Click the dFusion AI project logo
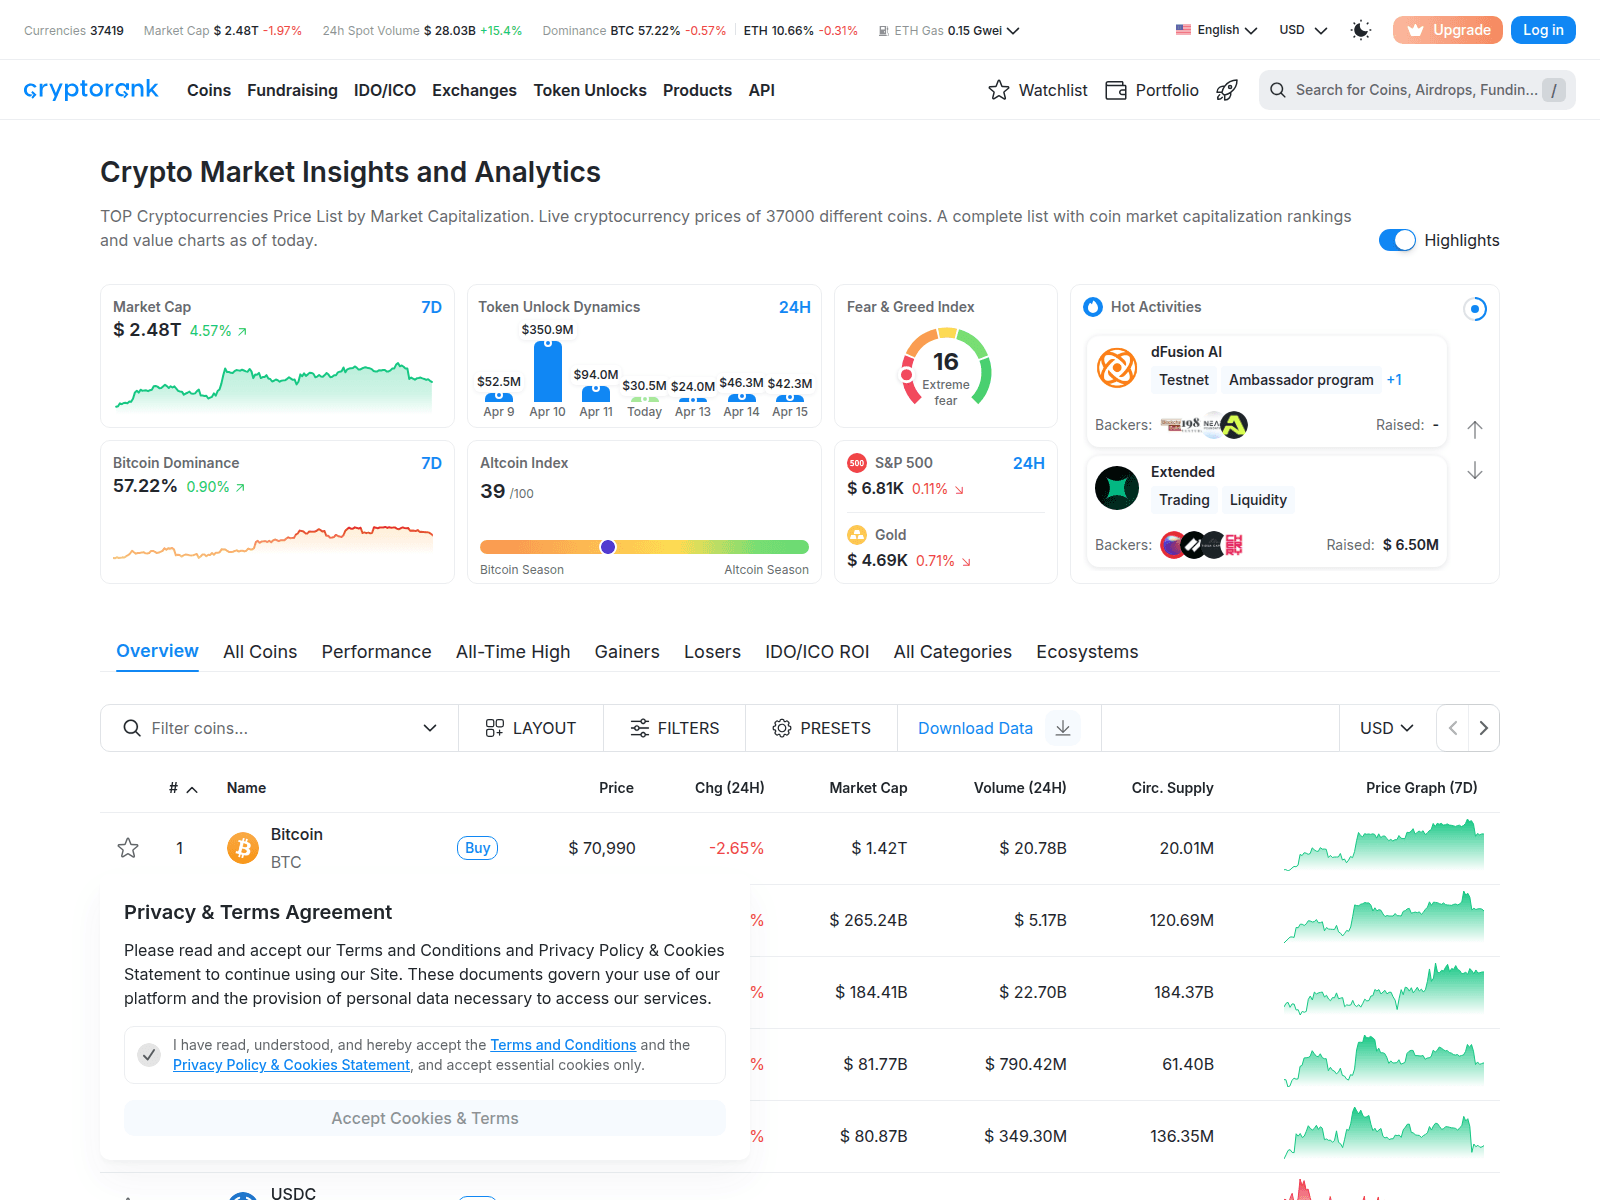Viewport: 1600px width, 1200px height. [x=1117, y=367]
